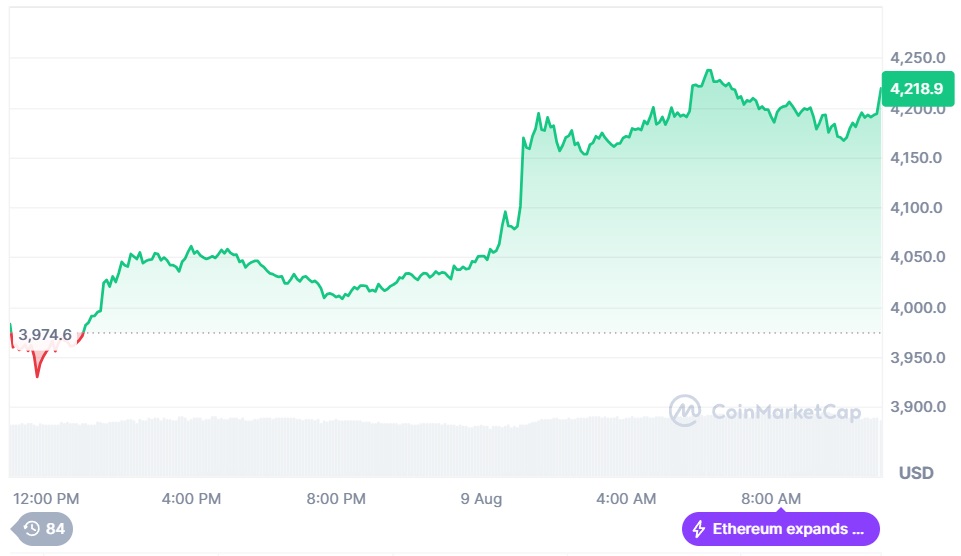
Task: Click the history clock icon beside 84
Action: (31, 528)
